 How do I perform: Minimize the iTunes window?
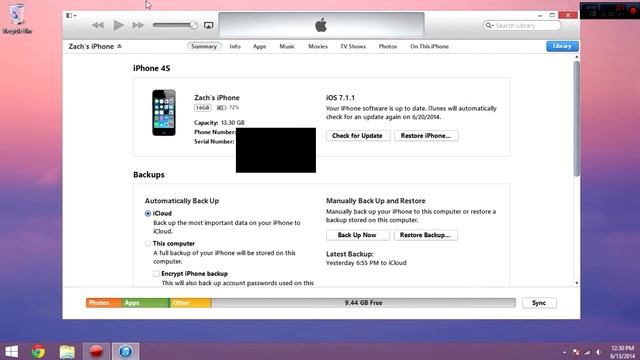coord(540,16)
